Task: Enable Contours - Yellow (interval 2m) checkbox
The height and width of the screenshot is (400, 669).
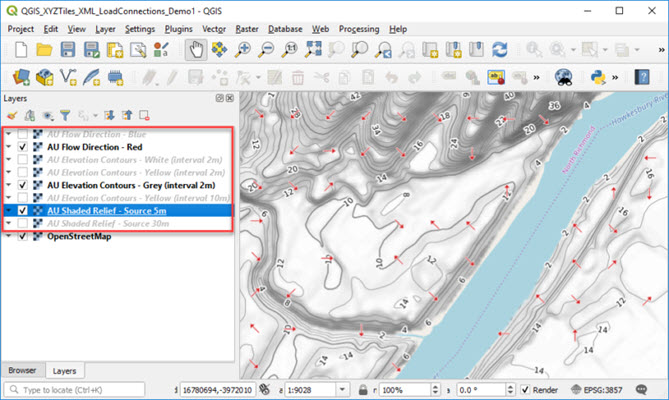Action: (x=23, y=173)
